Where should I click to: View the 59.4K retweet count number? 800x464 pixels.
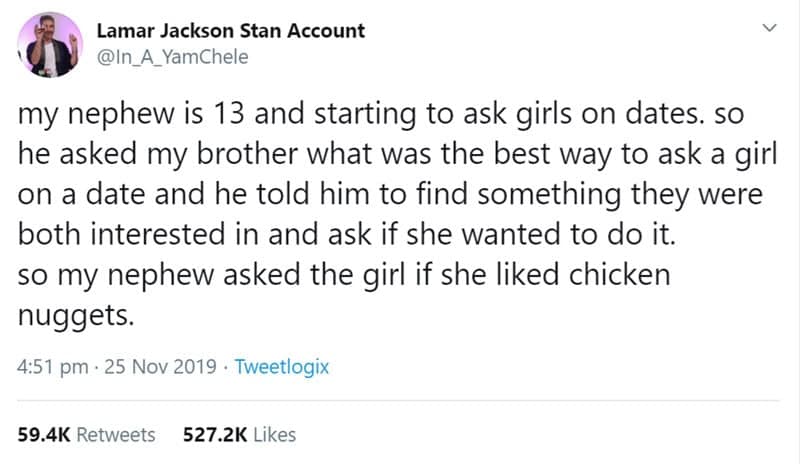(43, 435)
